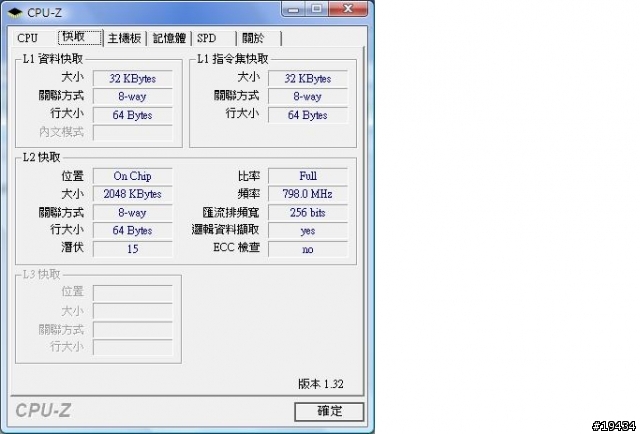Click L1 data cache 8-way associativity field
This screenshot has width=640, height=434.
click(133, 97)
